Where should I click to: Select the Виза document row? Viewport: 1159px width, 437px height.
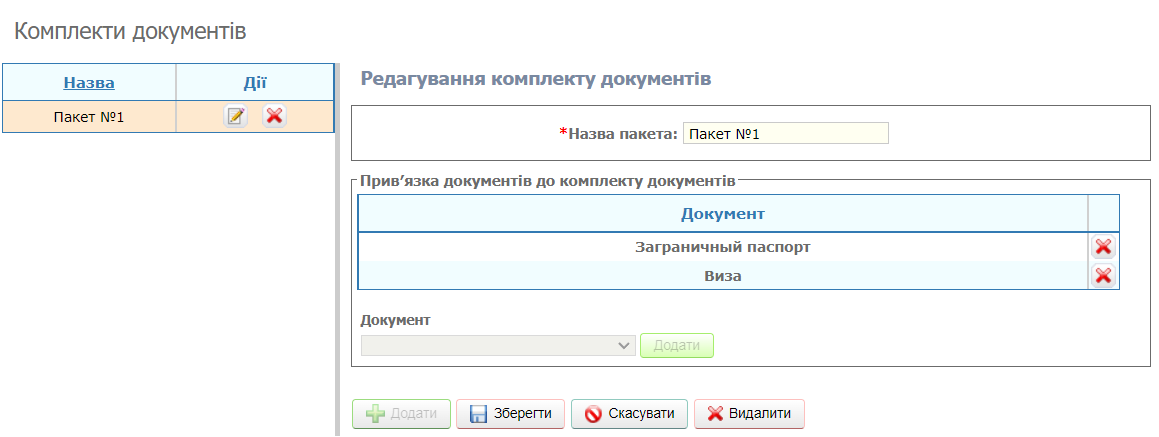(x=722, y=276)
